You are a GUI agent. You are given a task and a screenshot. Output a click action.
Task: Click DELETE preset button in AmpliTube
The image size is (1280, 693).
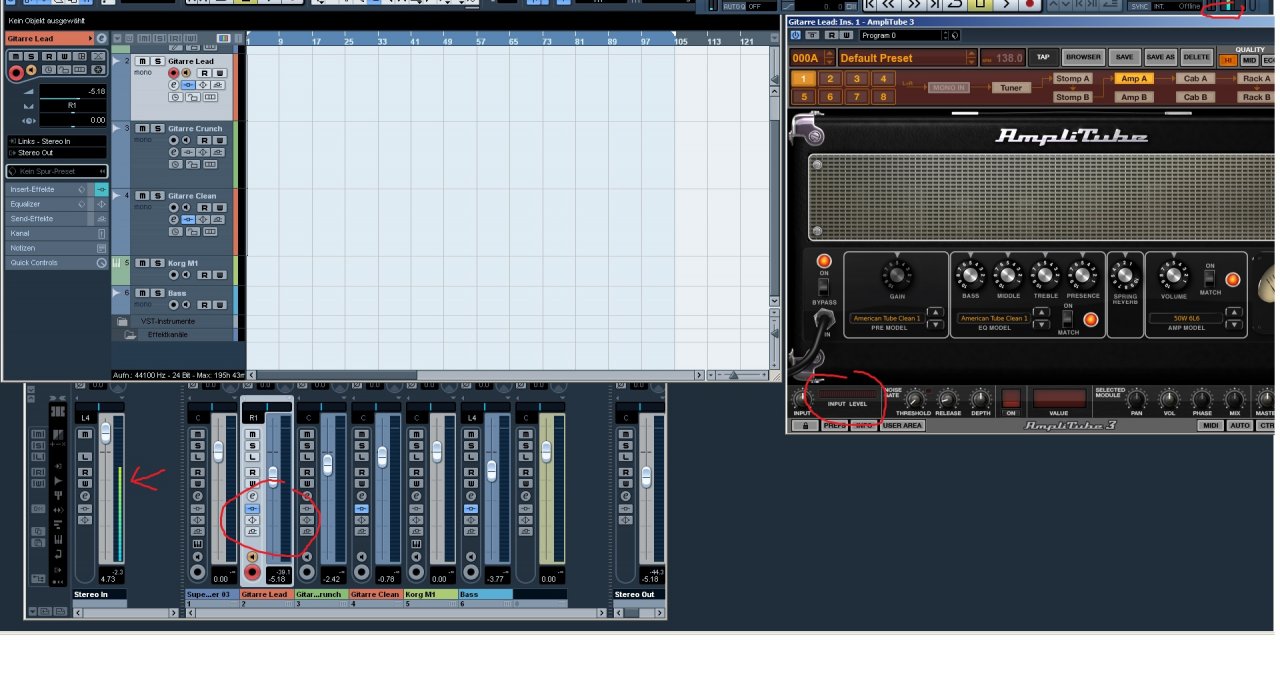coord(1196,57)
